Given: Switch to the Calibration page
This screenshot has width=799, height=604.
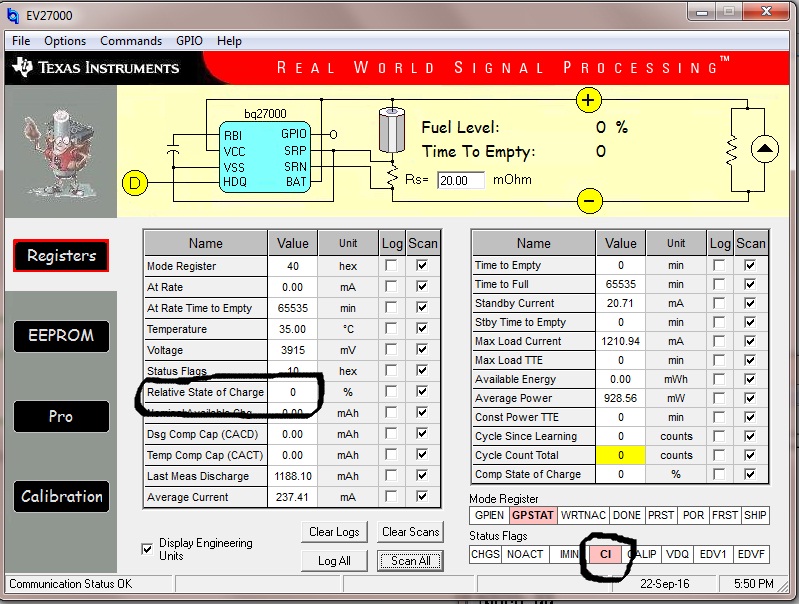Looking at the screenshot, I should 61,496.
